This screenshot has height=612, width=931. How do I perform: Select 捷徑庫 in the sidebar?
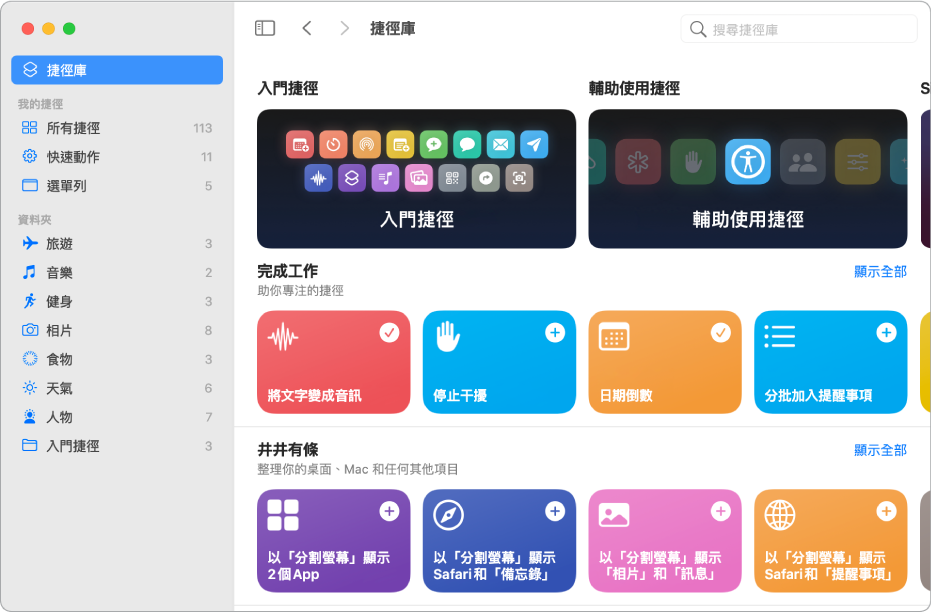117,70
